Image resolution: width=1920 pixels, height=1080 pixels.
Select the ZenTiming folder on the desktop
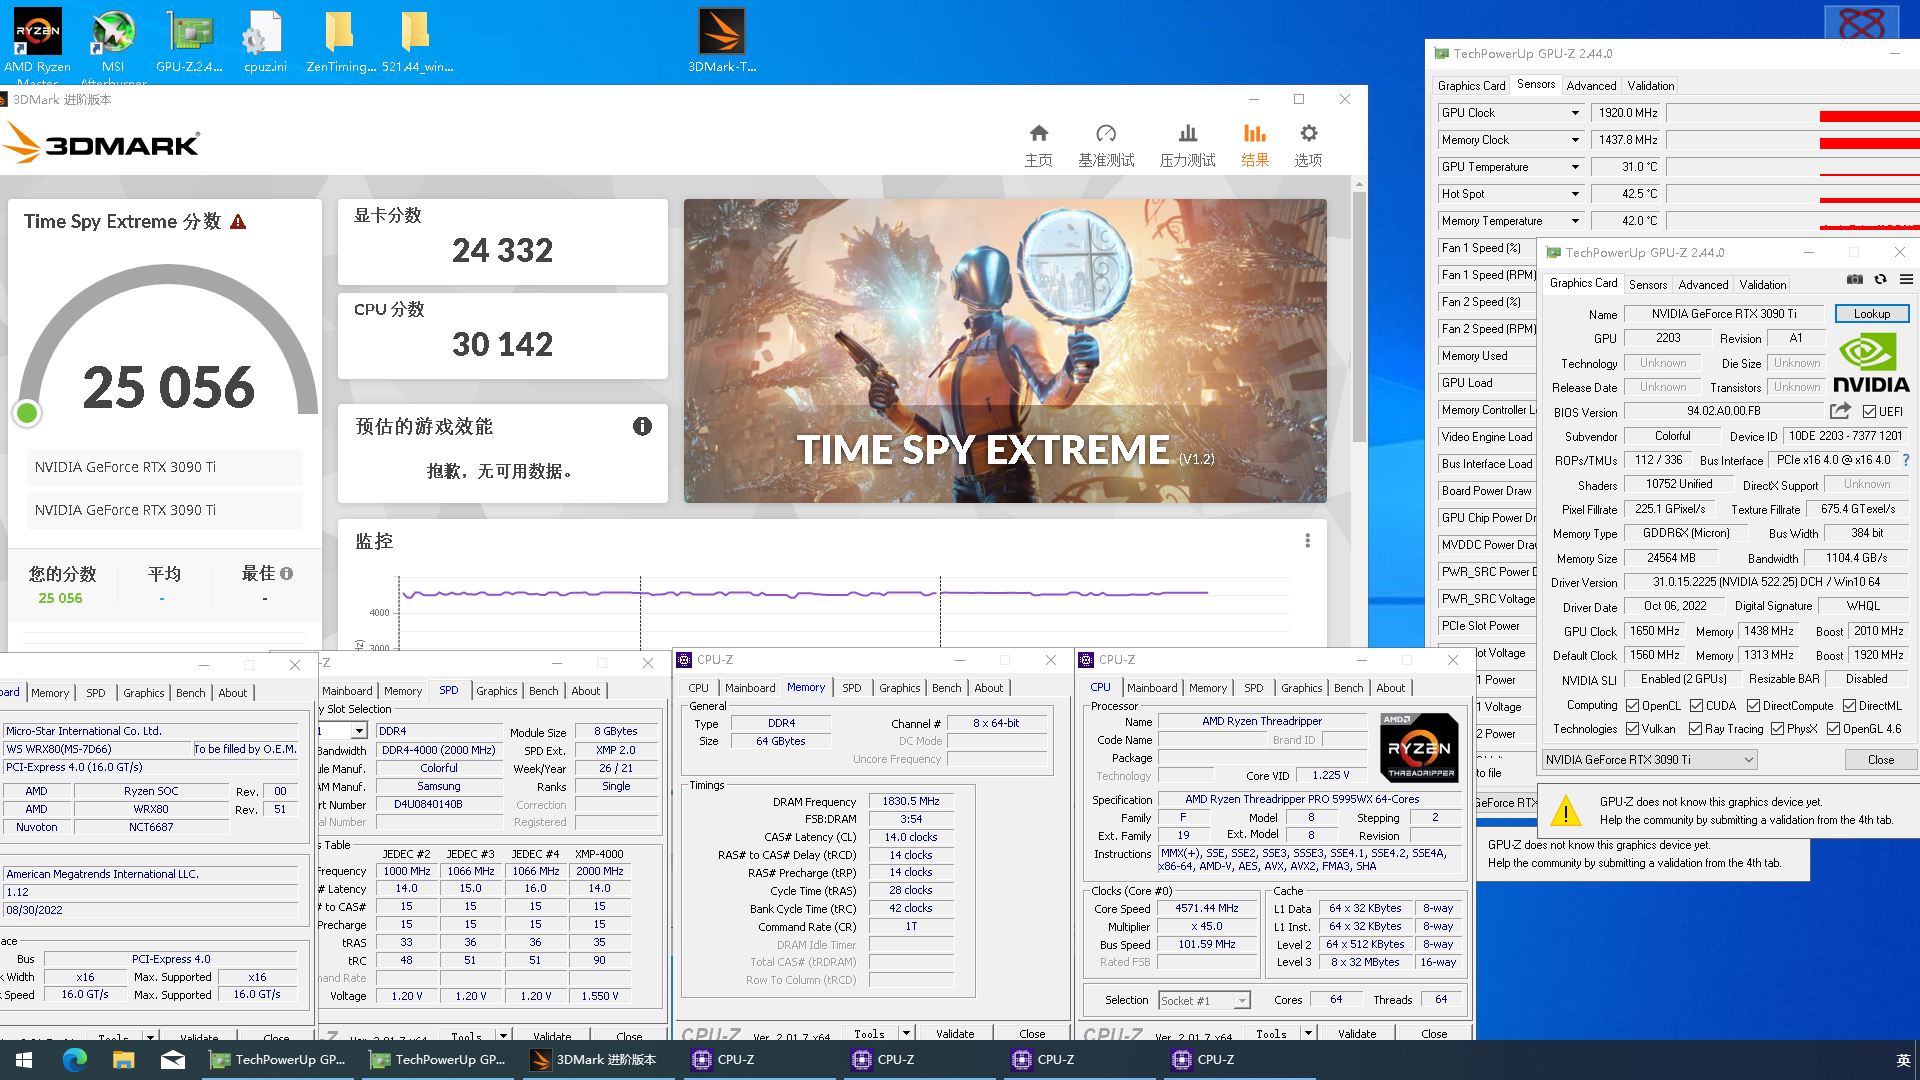click(x=341, y=42)
